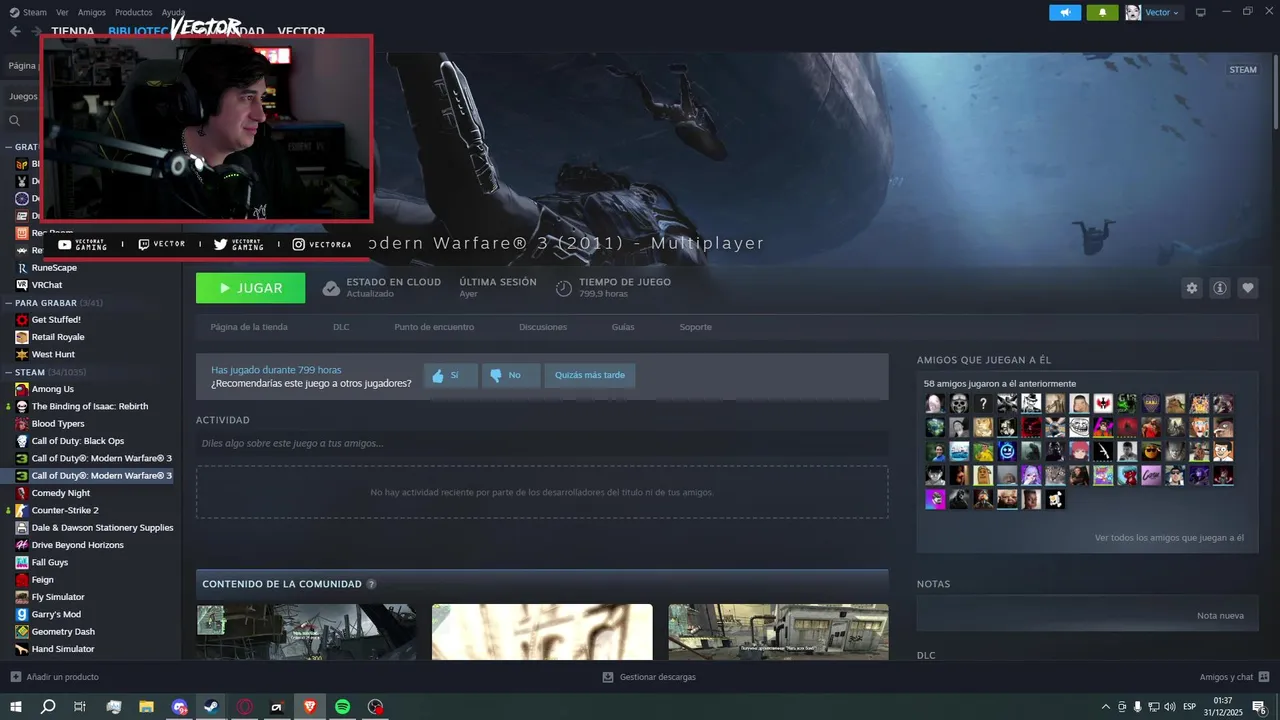Collapse the STEAM library category
Screen dimensions: 1280x720
(x=8, y=372)
